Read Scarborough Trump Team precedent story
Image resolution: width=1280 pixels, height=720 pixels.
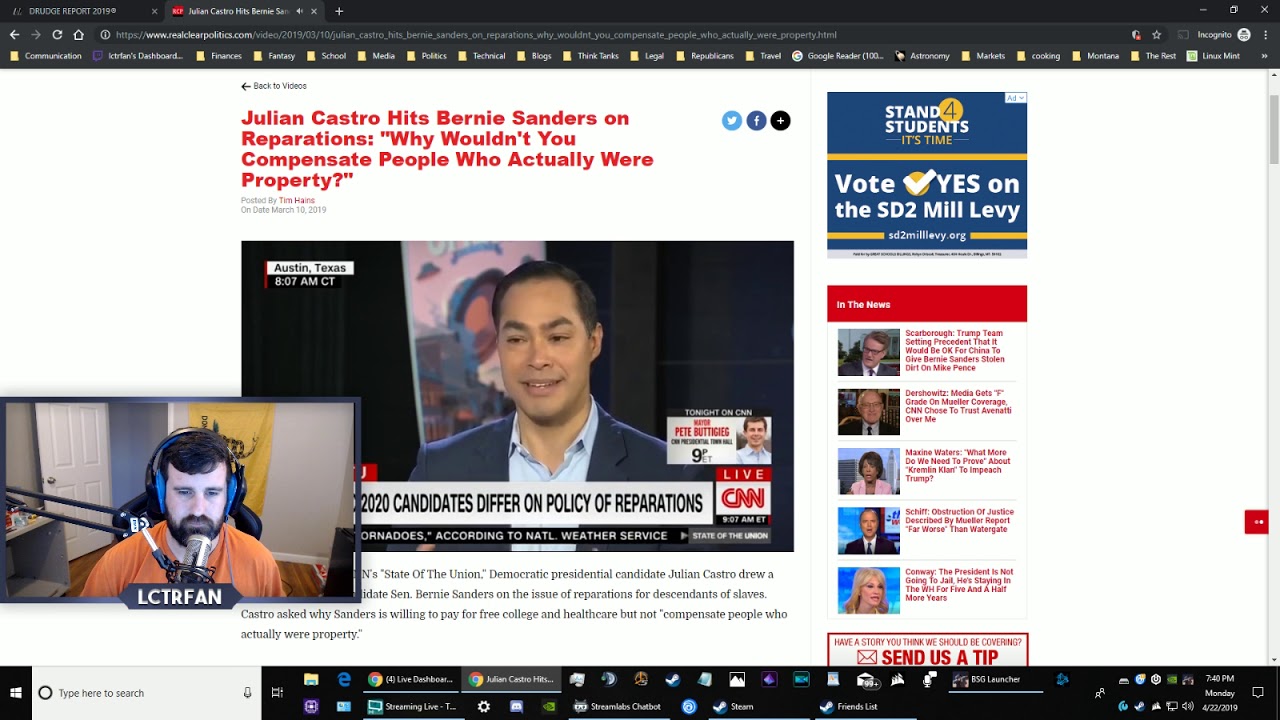[955, 350]
